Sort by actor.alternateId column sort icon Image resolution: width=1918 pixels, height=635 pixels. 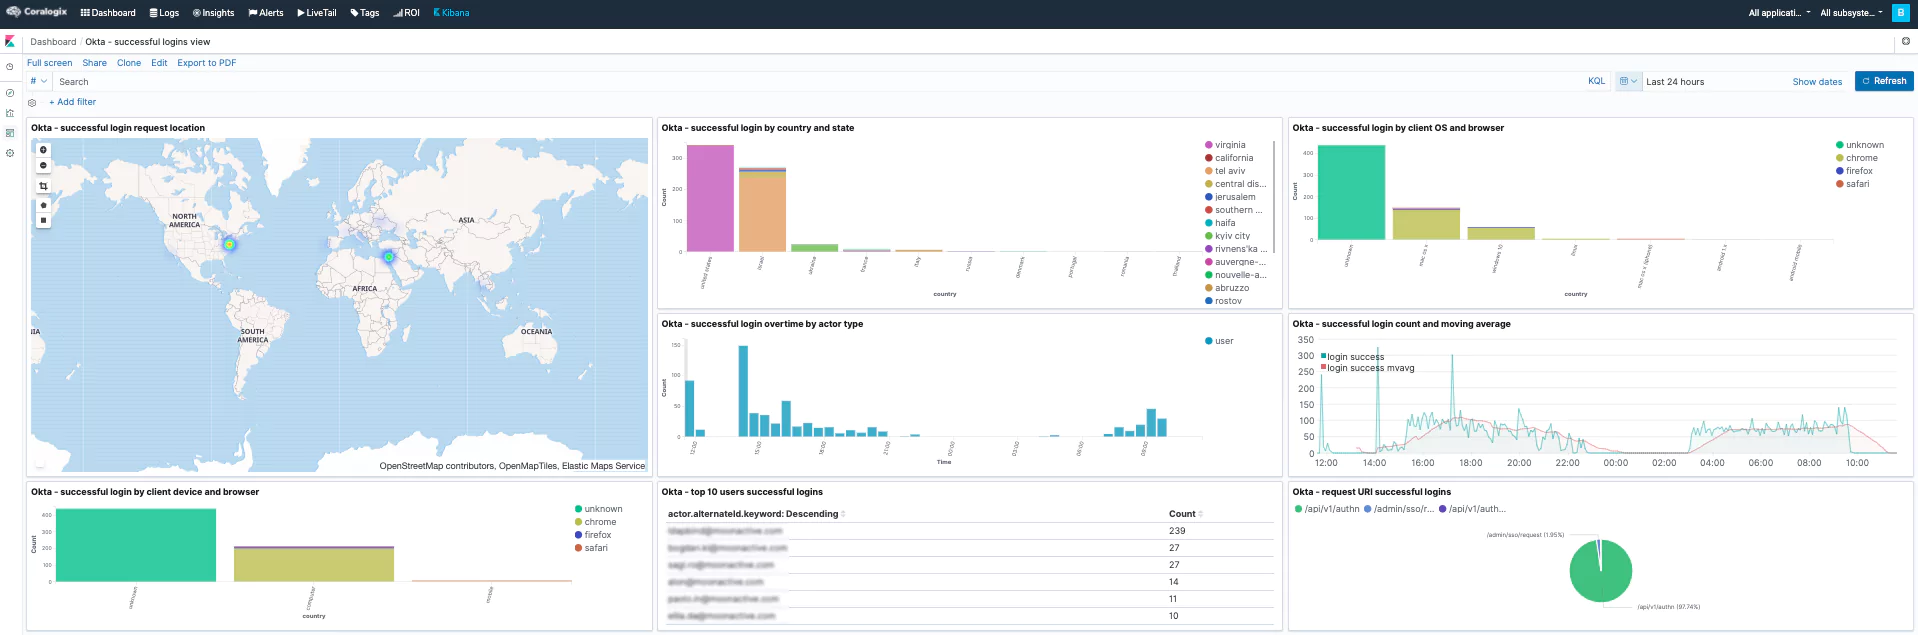click(843, 514)
